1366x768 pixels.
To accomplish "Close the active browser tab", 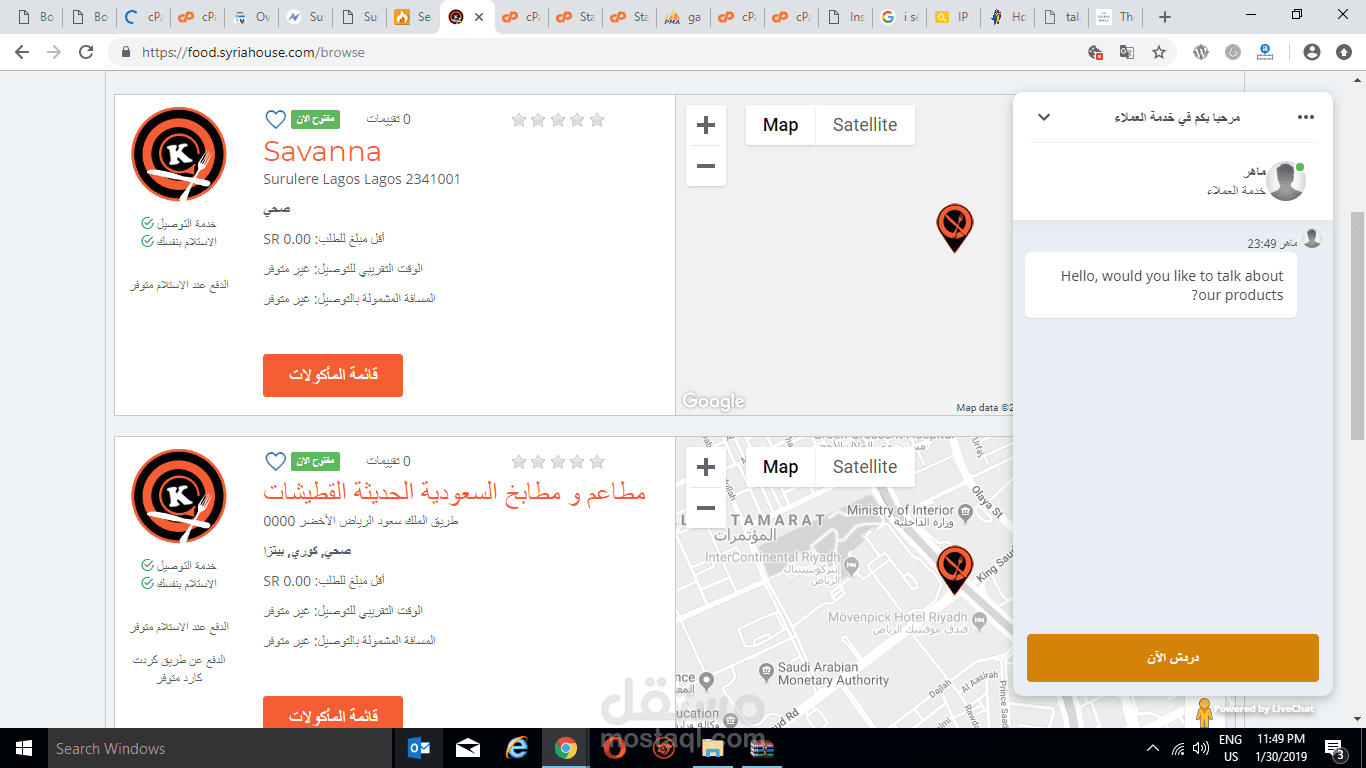I will point(479,17).
